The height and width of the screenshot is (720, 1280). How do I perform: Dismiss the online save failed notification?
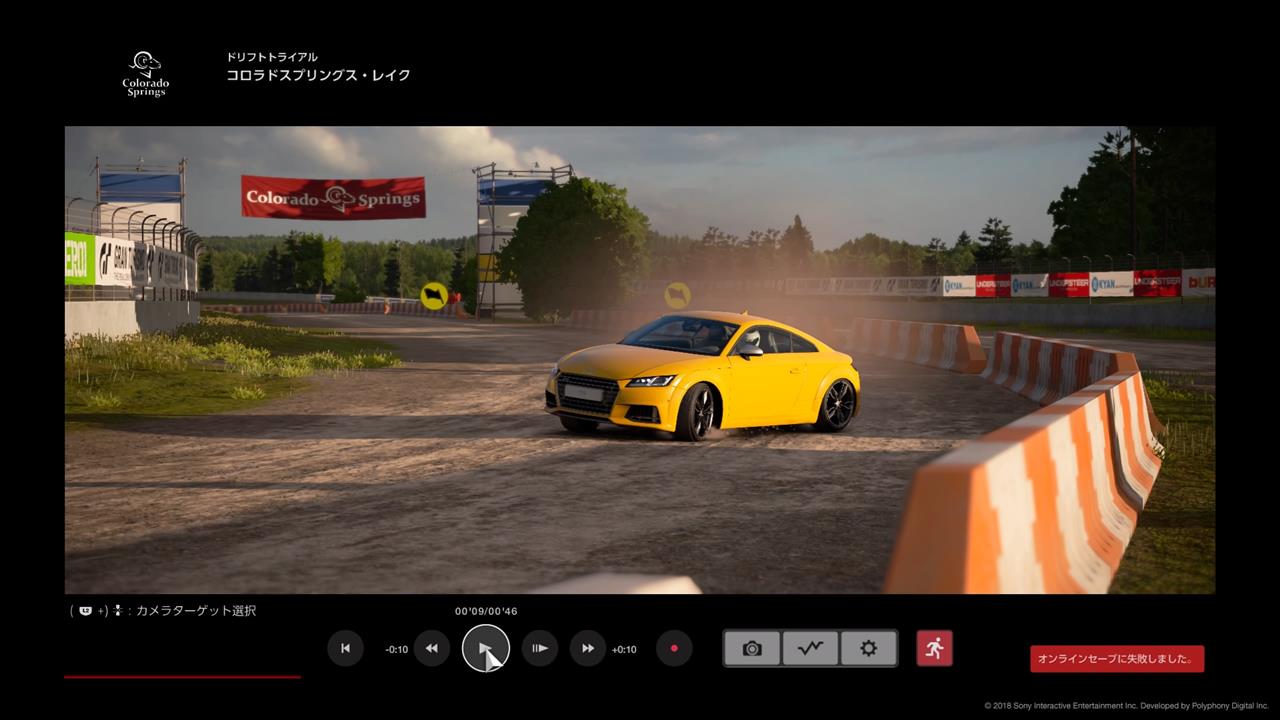pos(1117,659)
